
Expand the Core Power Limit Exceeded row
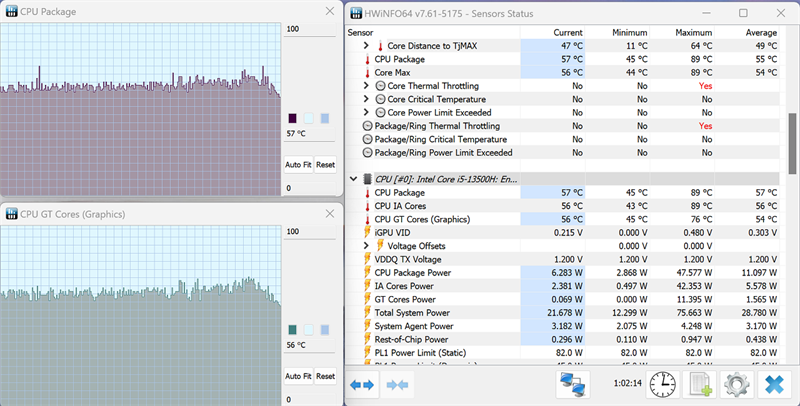(x=366, y=113)
